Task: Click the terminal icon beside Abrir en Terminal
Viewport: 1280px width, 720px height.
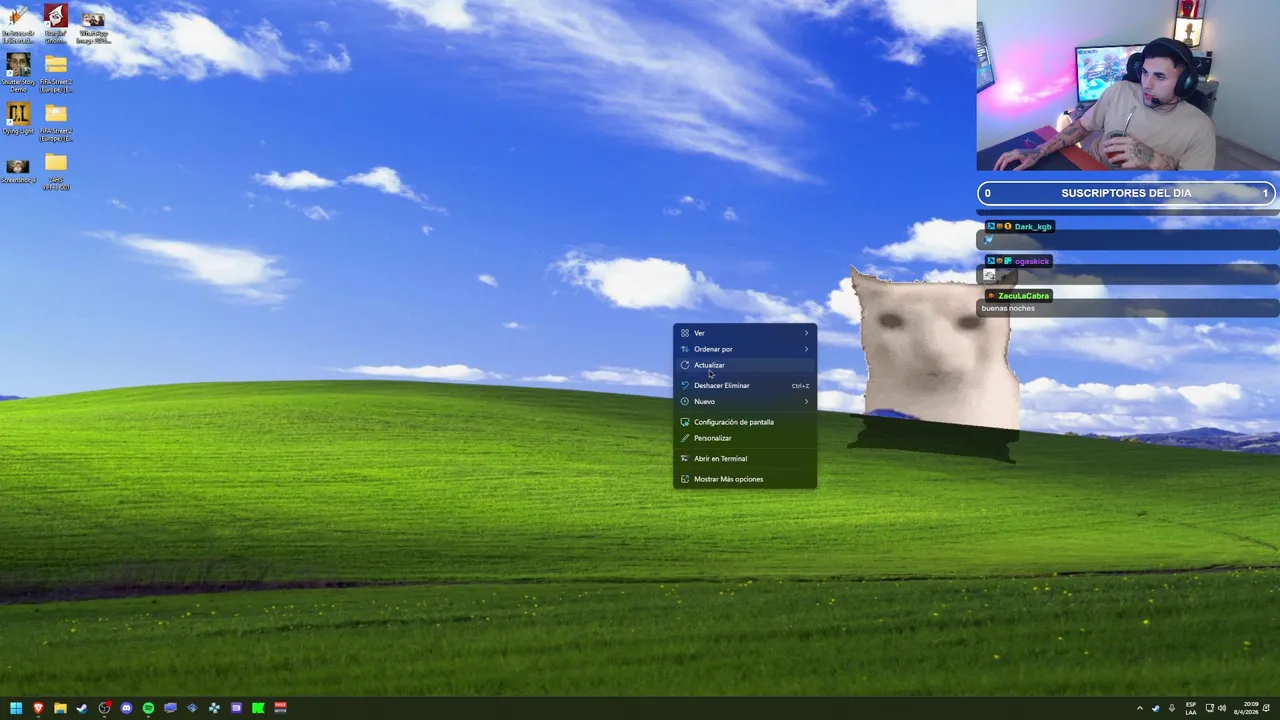Action: (x=685, y=458)
